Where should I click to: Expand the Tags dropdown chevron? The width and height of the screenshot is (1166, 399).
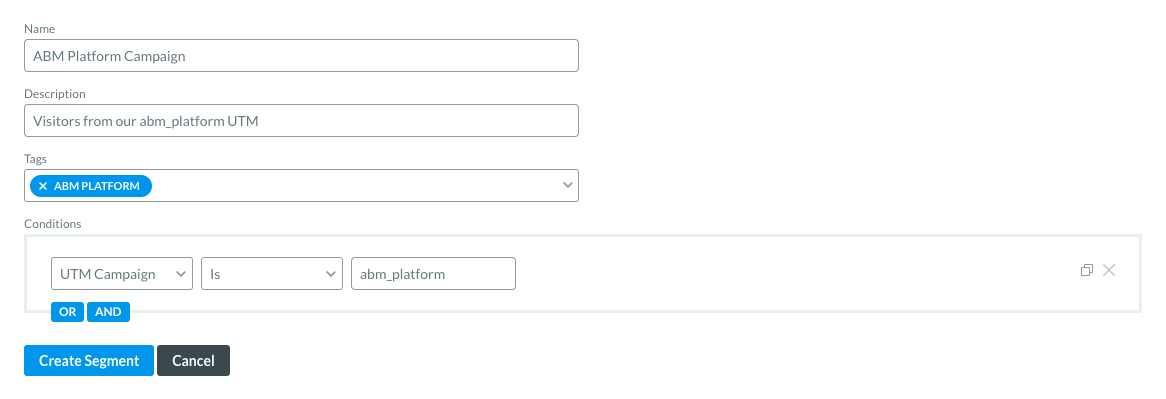point(567,185)
